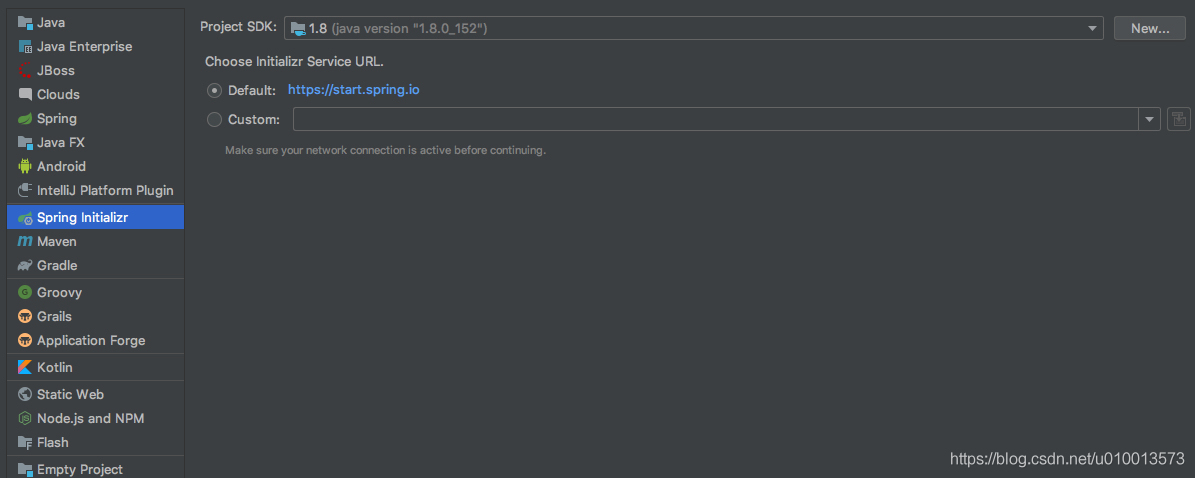Select Spring Initializr project type

82,217
